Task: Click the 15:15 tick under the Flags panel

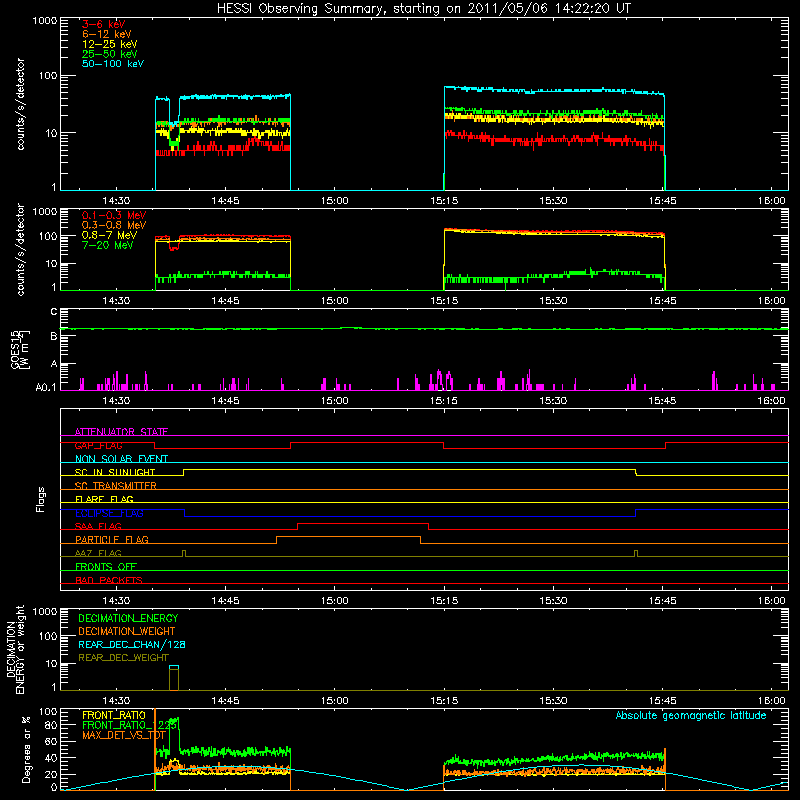Action: click(x=444, y=601)
